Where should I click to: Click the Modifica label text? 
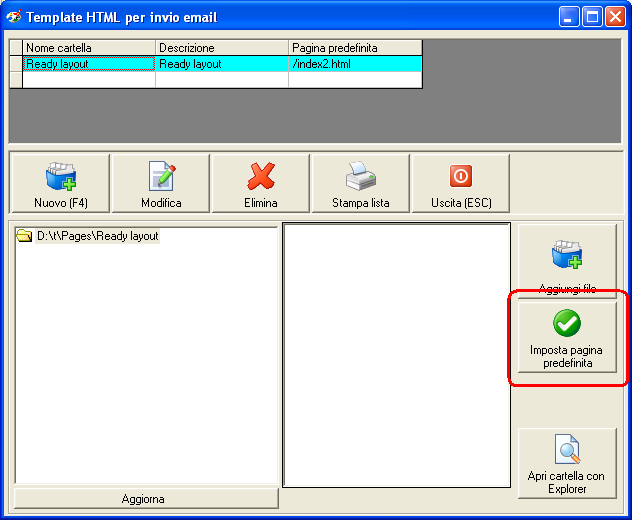click(x=161, y=203)
